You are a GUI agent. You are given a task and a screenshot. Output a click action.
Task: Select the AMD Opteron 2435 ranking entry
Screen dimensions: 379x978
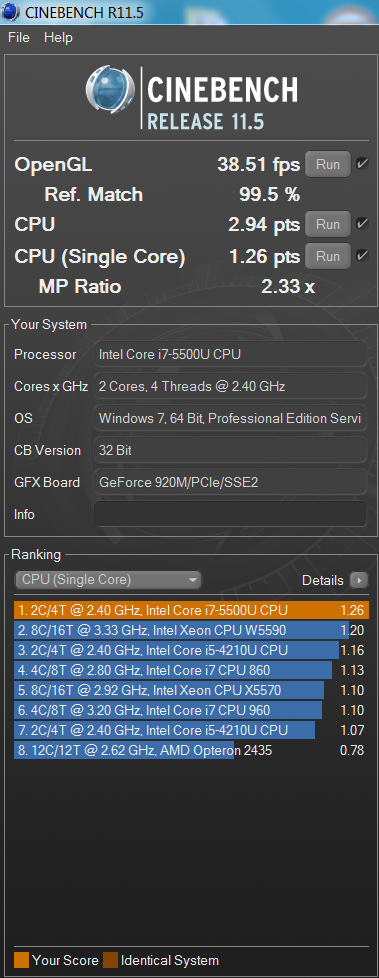pos(191,750)
